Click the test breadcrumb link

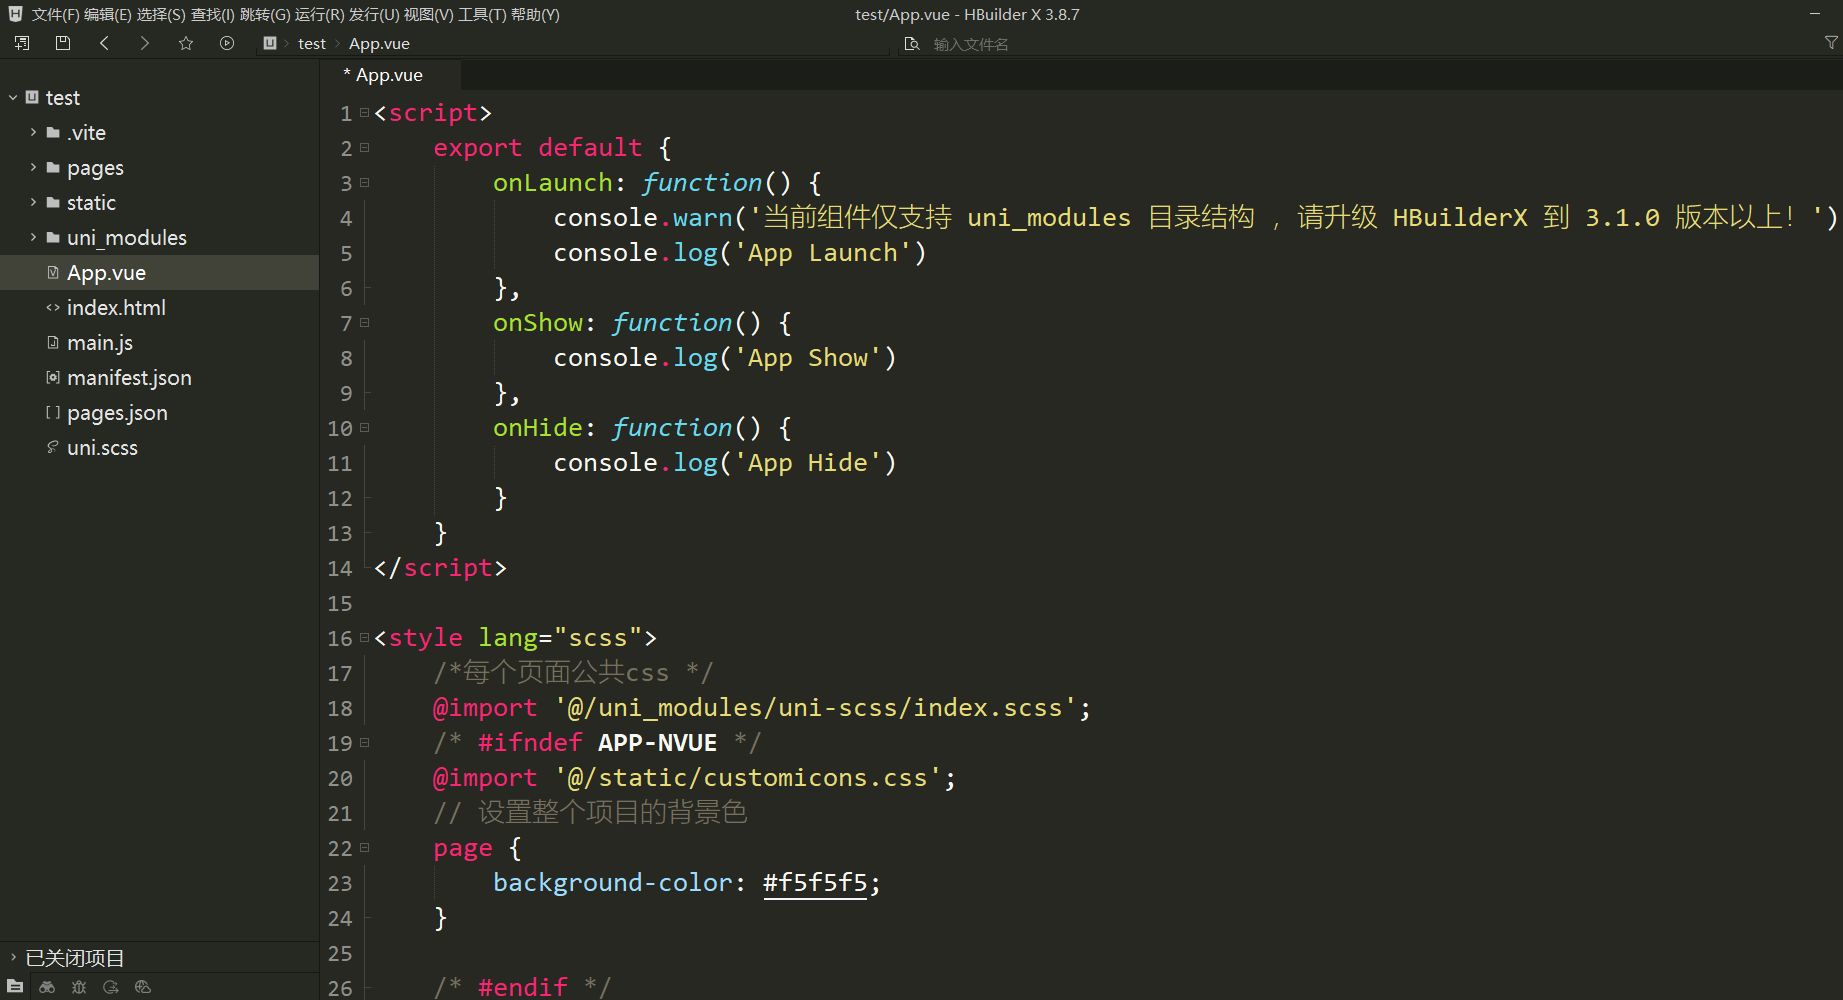click(311, 43)
